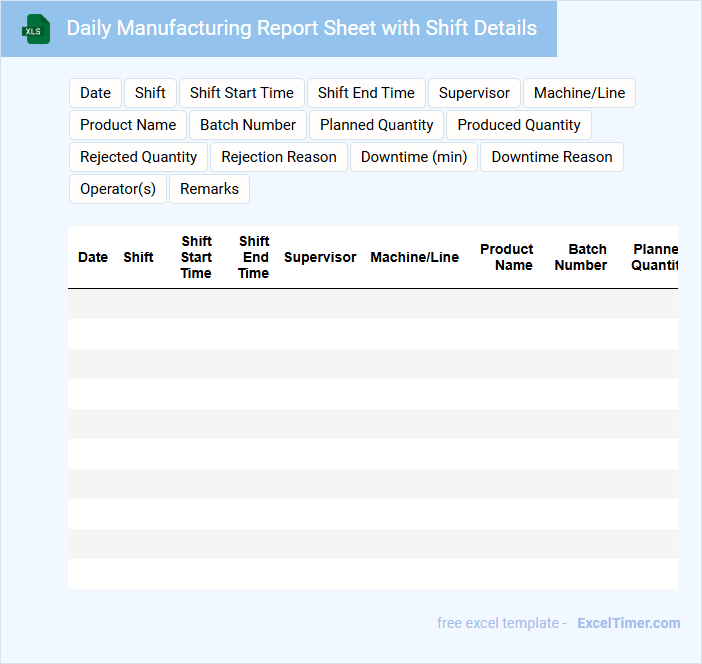Open the ExcelTimer.com link
Image resolution: width=702 pixels, height=664 pixels.
pyautogui.click(x=628, y=623)
